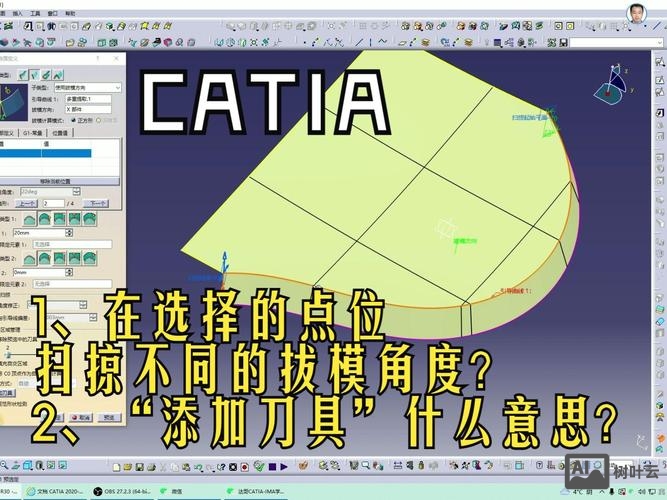This screenshot has height=500, width=667.
Task: Click the purple play triangle in bottom toolbar
Action: tap(284, 467)
